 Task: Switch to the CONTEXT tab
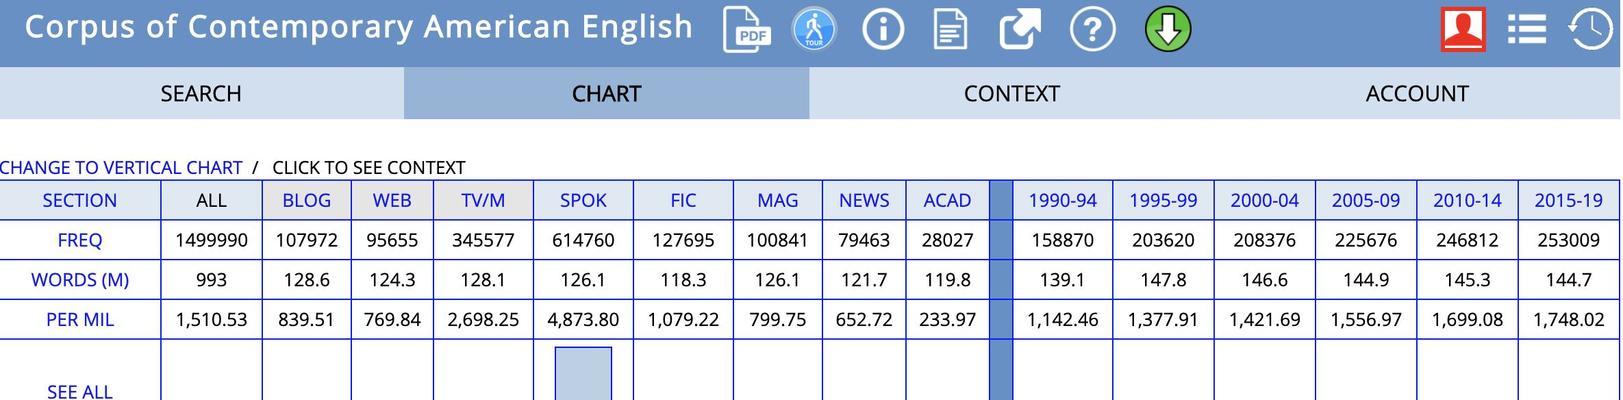(1012, 93)
